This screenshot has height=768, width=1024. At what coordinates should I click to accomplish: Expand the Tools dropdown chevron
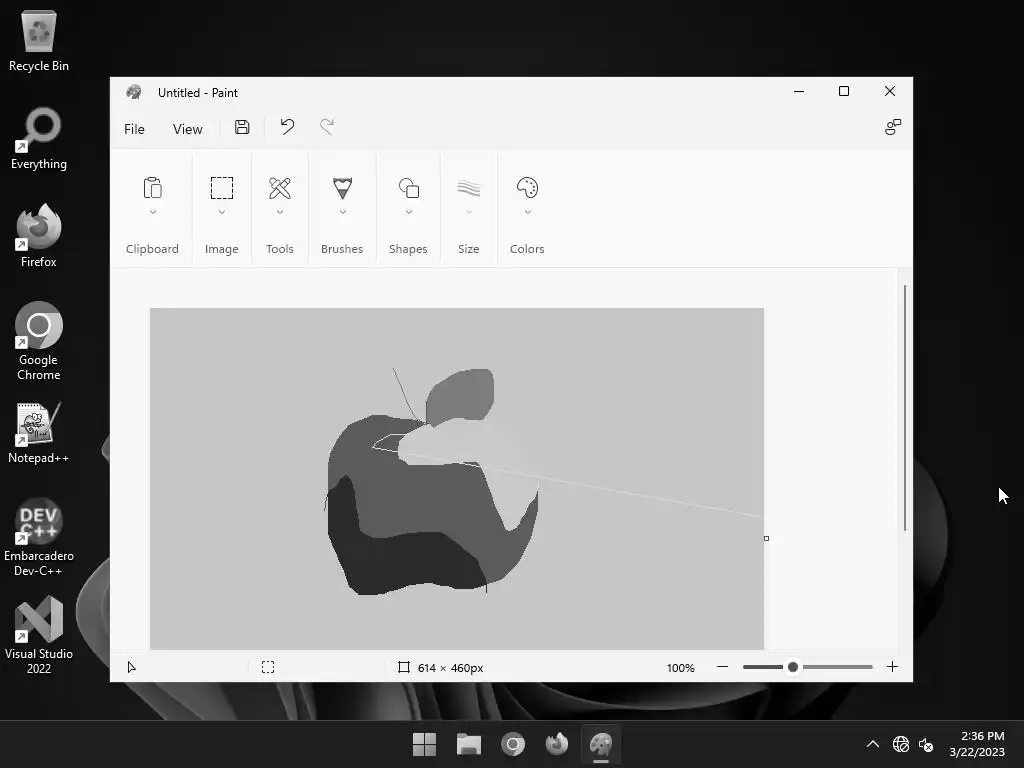(280, 212)
